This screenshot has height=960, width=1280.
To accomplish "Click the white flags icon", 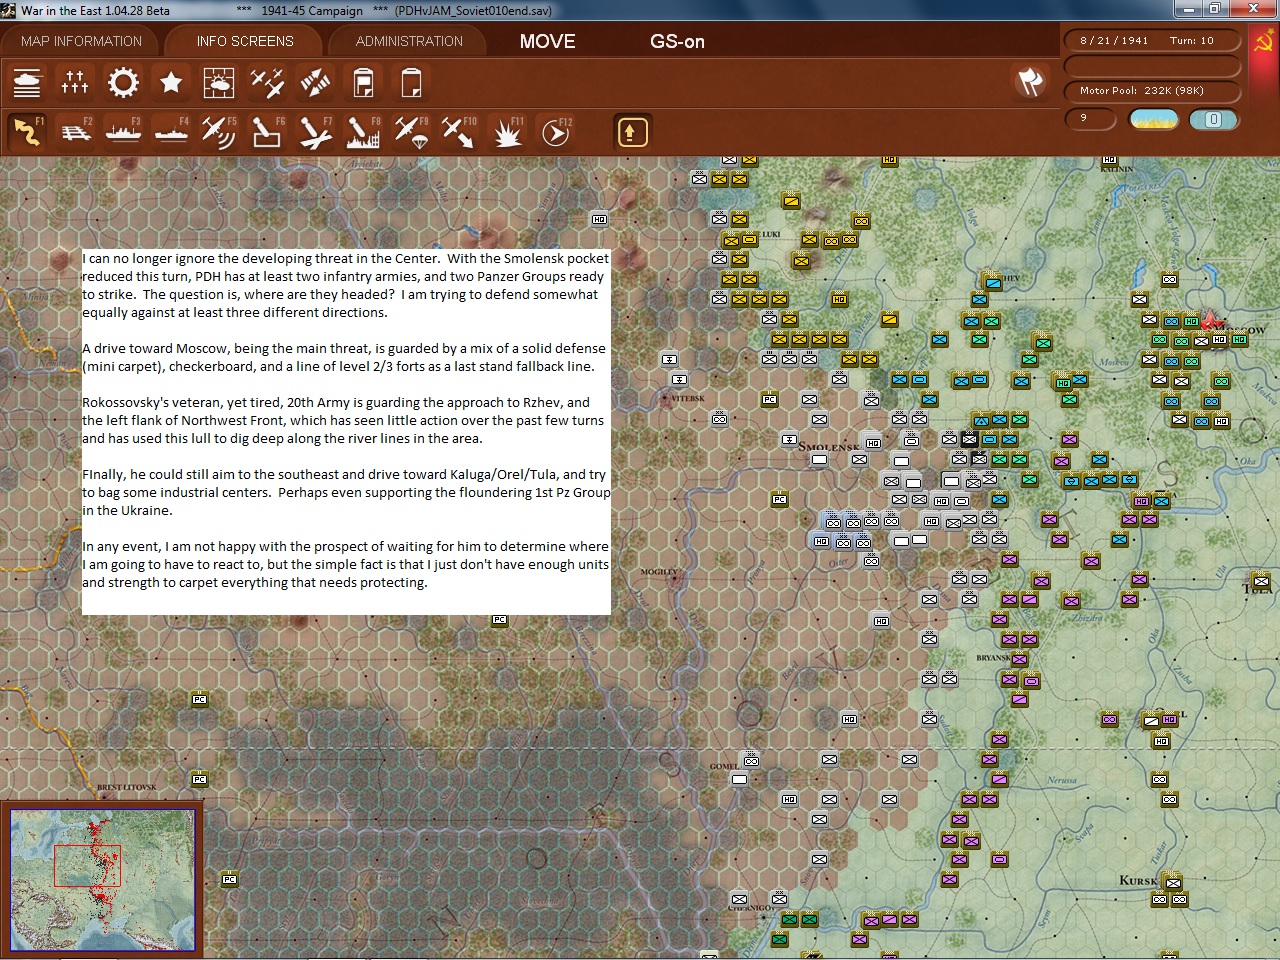I will (x=1030, y=82).
